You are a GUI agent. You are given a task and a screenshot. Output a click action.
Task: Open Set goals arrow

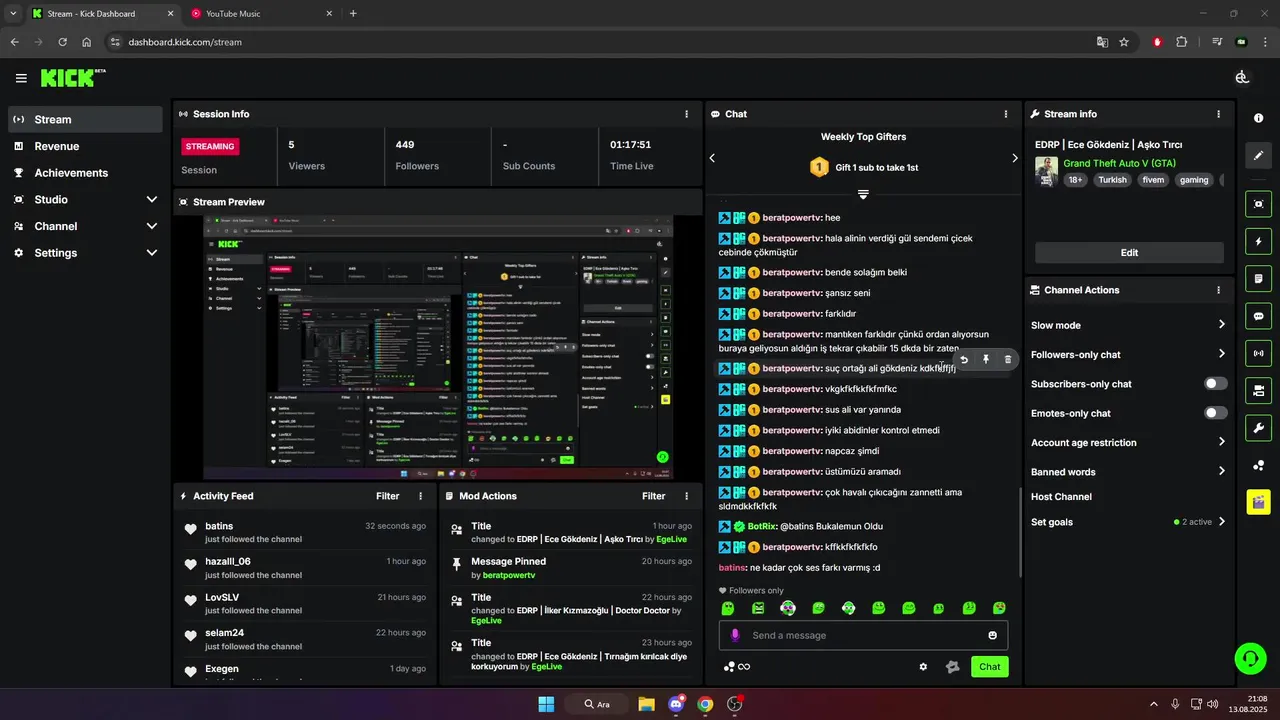click(1221, 521)
